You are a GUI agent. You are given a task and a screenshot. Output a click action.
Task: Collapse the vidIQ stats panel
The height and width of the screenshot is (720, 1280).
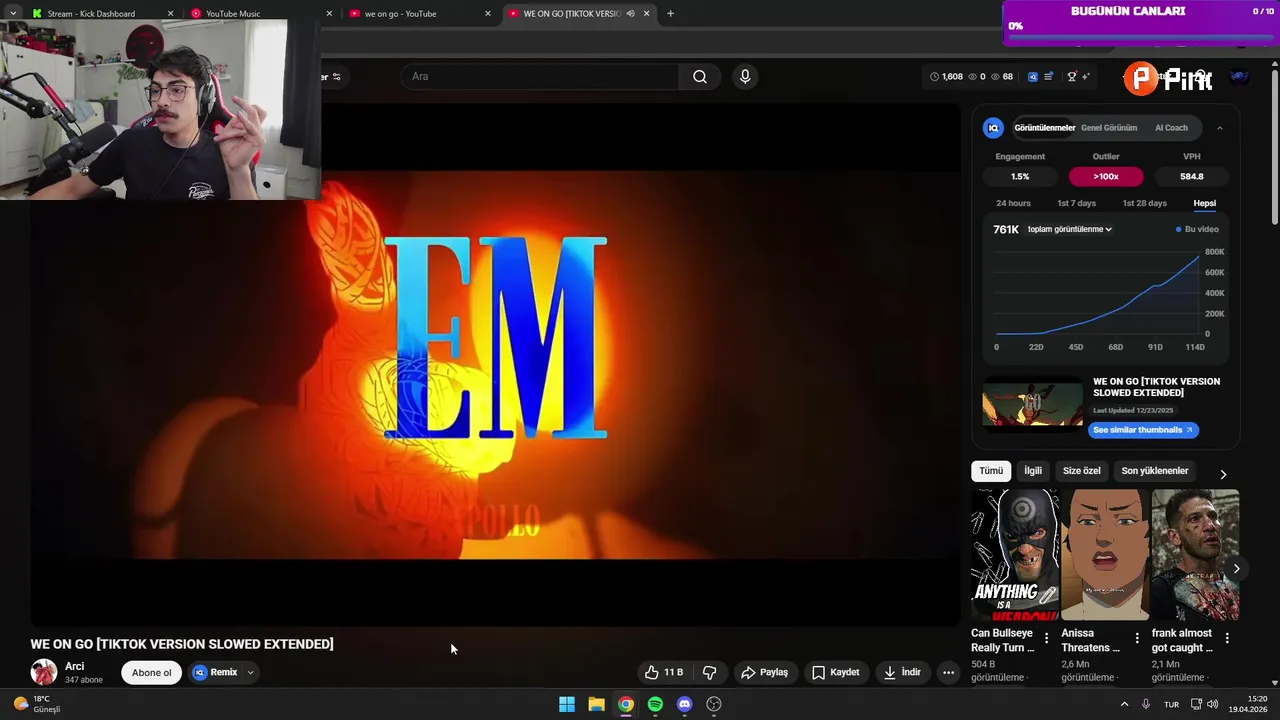pos(1219,128)
